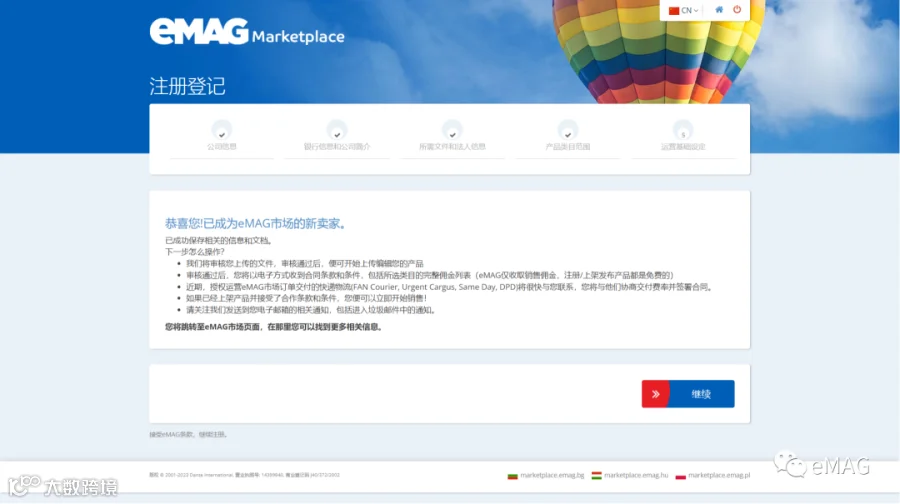Click the Polish flag icon in footer
This screenshot has width=900, height=504.
681,476
